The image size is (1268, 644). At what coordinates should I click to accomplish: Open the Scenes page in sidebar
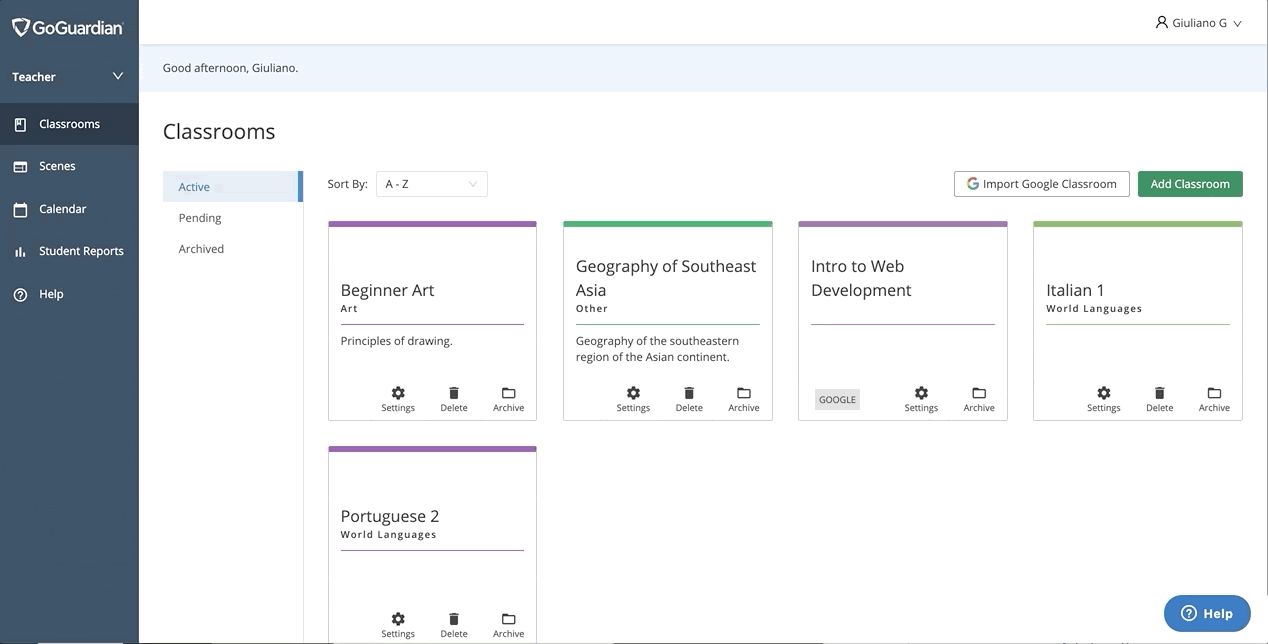coord(57,166)
